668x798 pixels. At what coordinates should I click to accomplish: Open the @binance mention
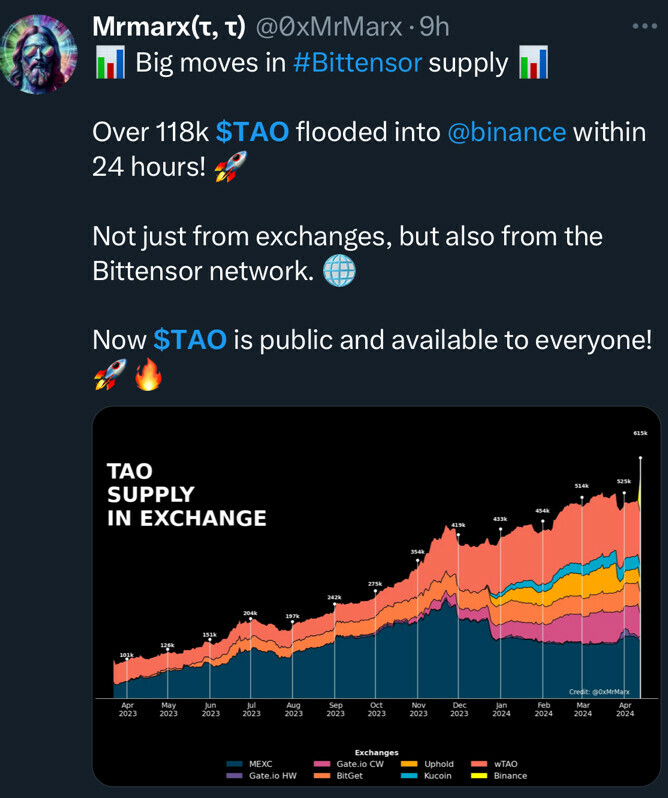[505, 132]
